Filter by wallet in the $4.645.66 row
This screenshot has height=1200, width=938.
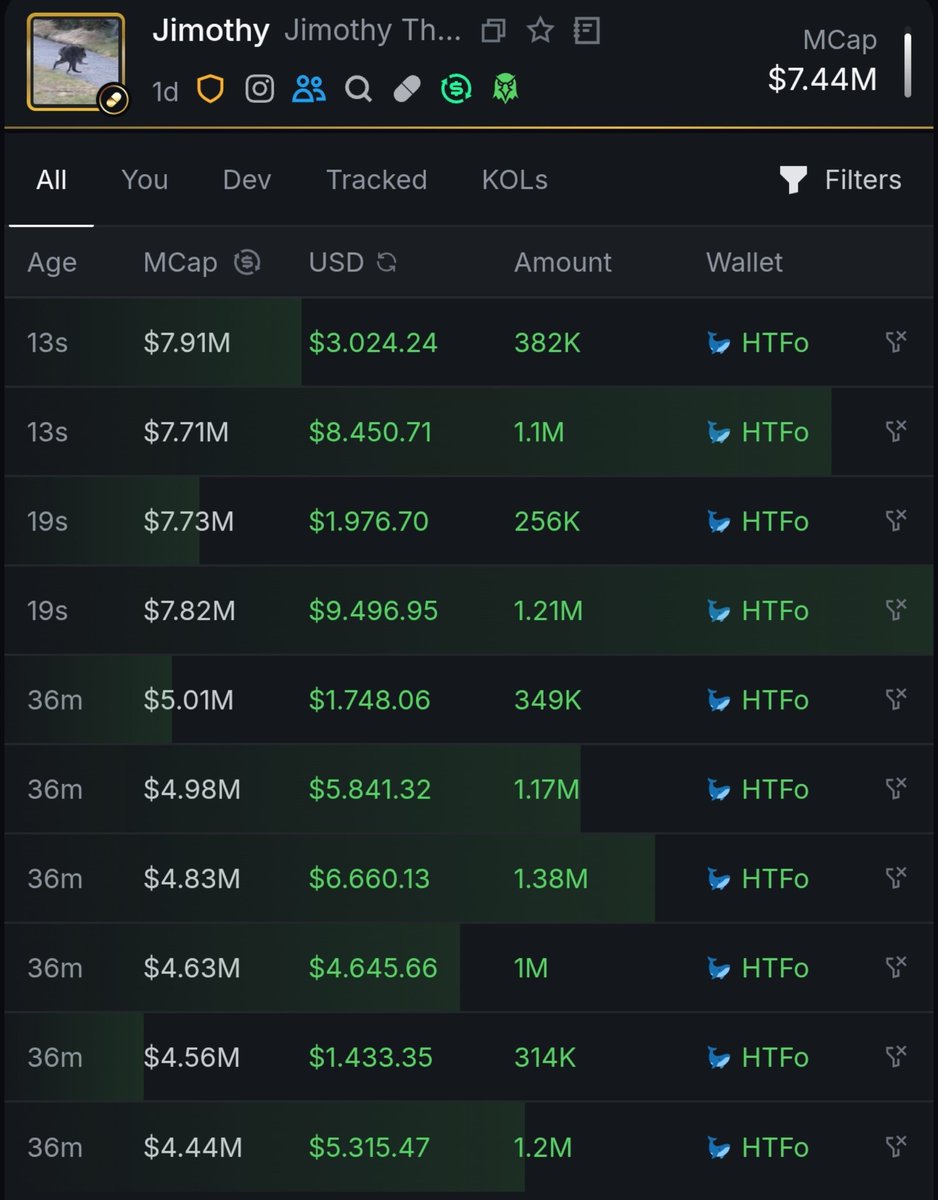[896, 967]
